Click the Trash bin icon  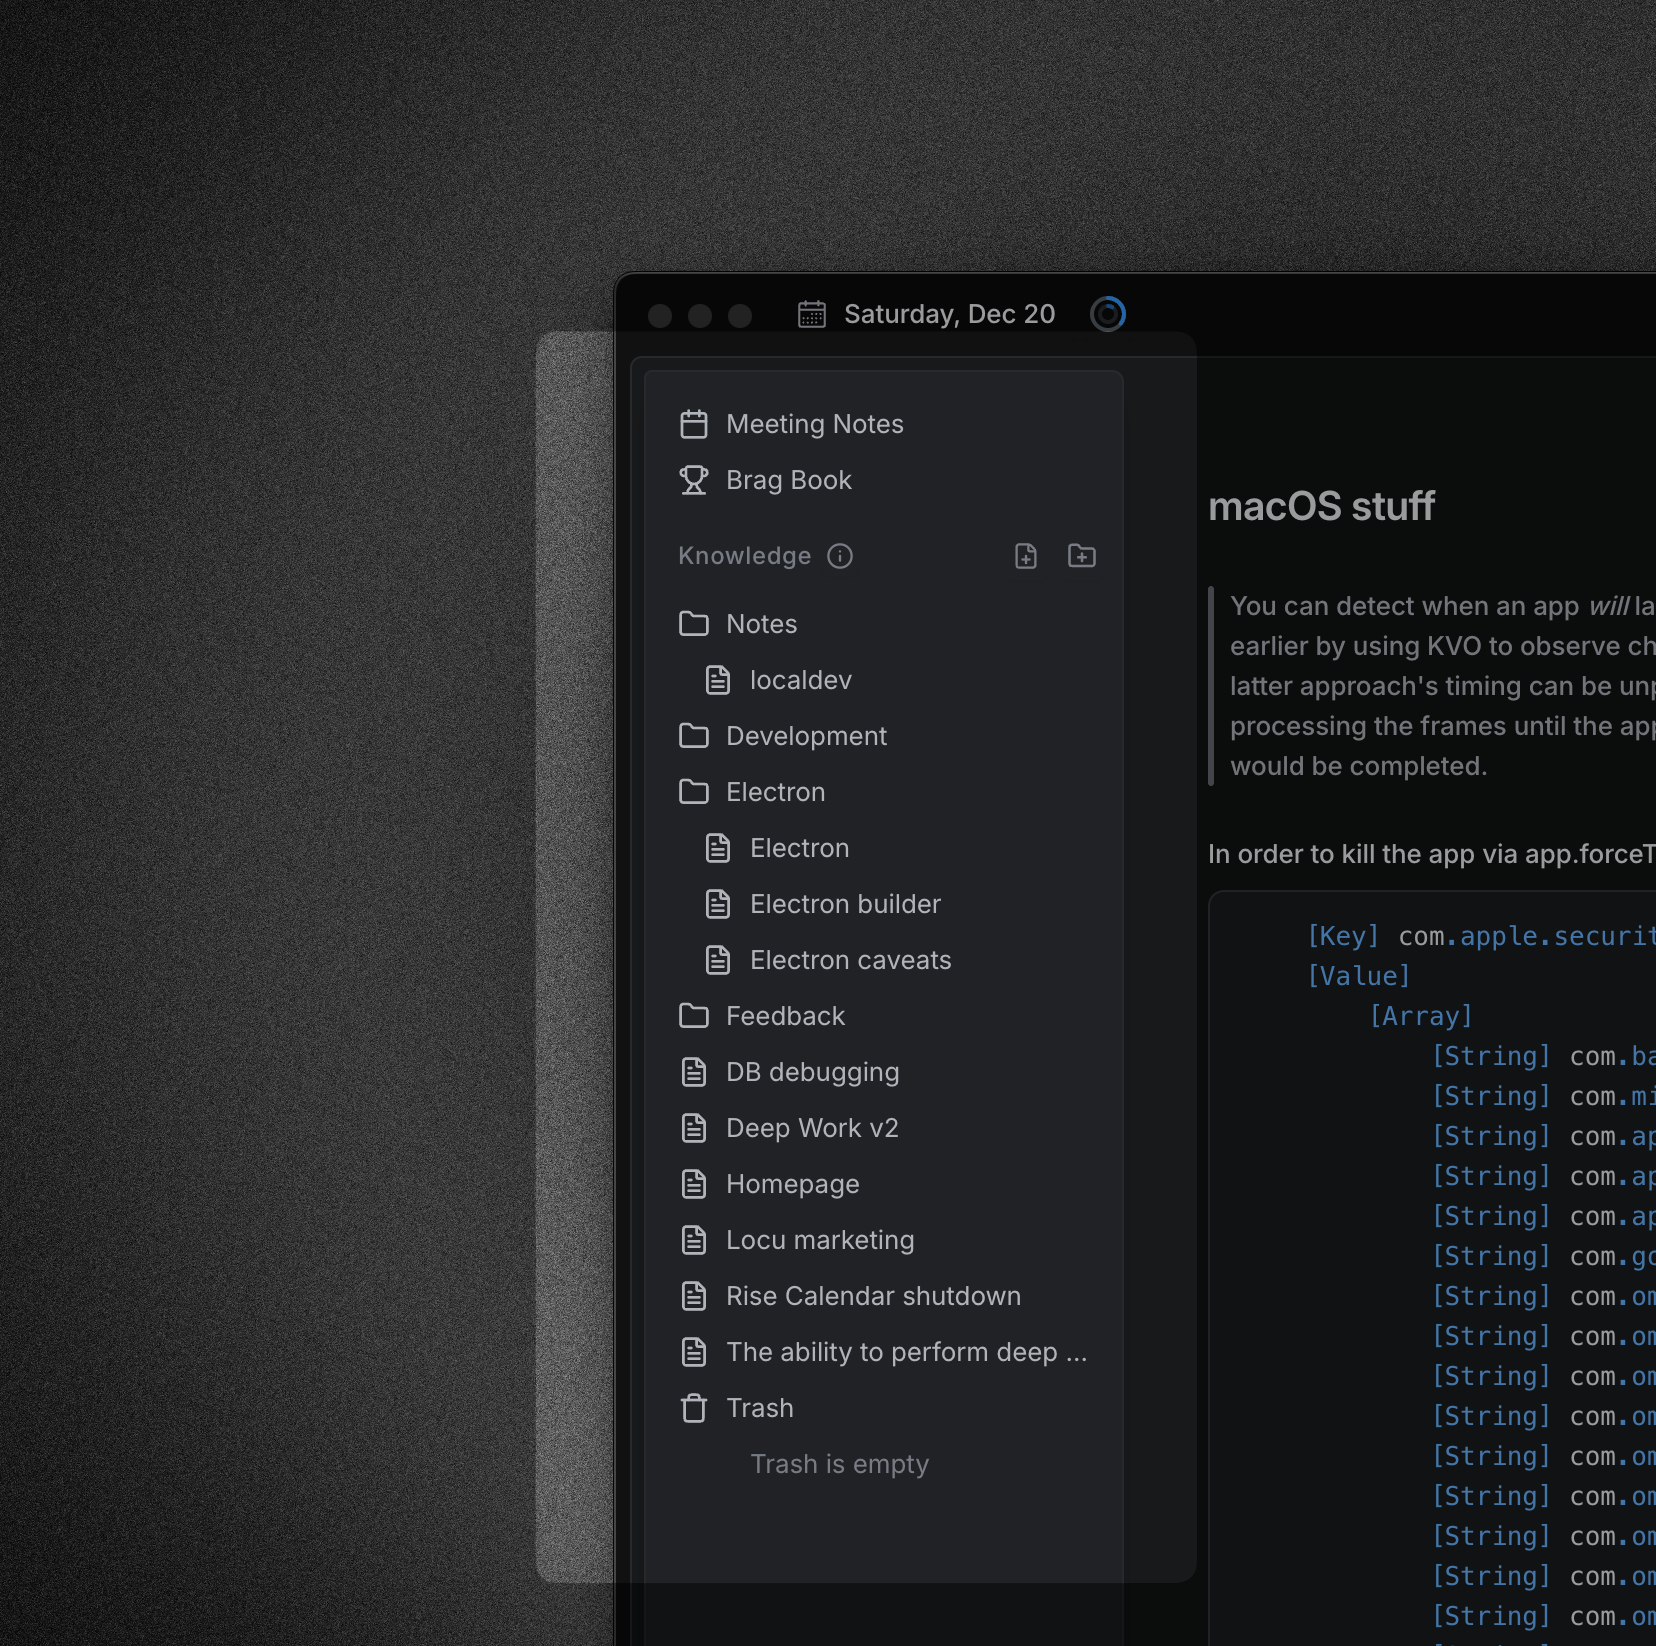694,1408
